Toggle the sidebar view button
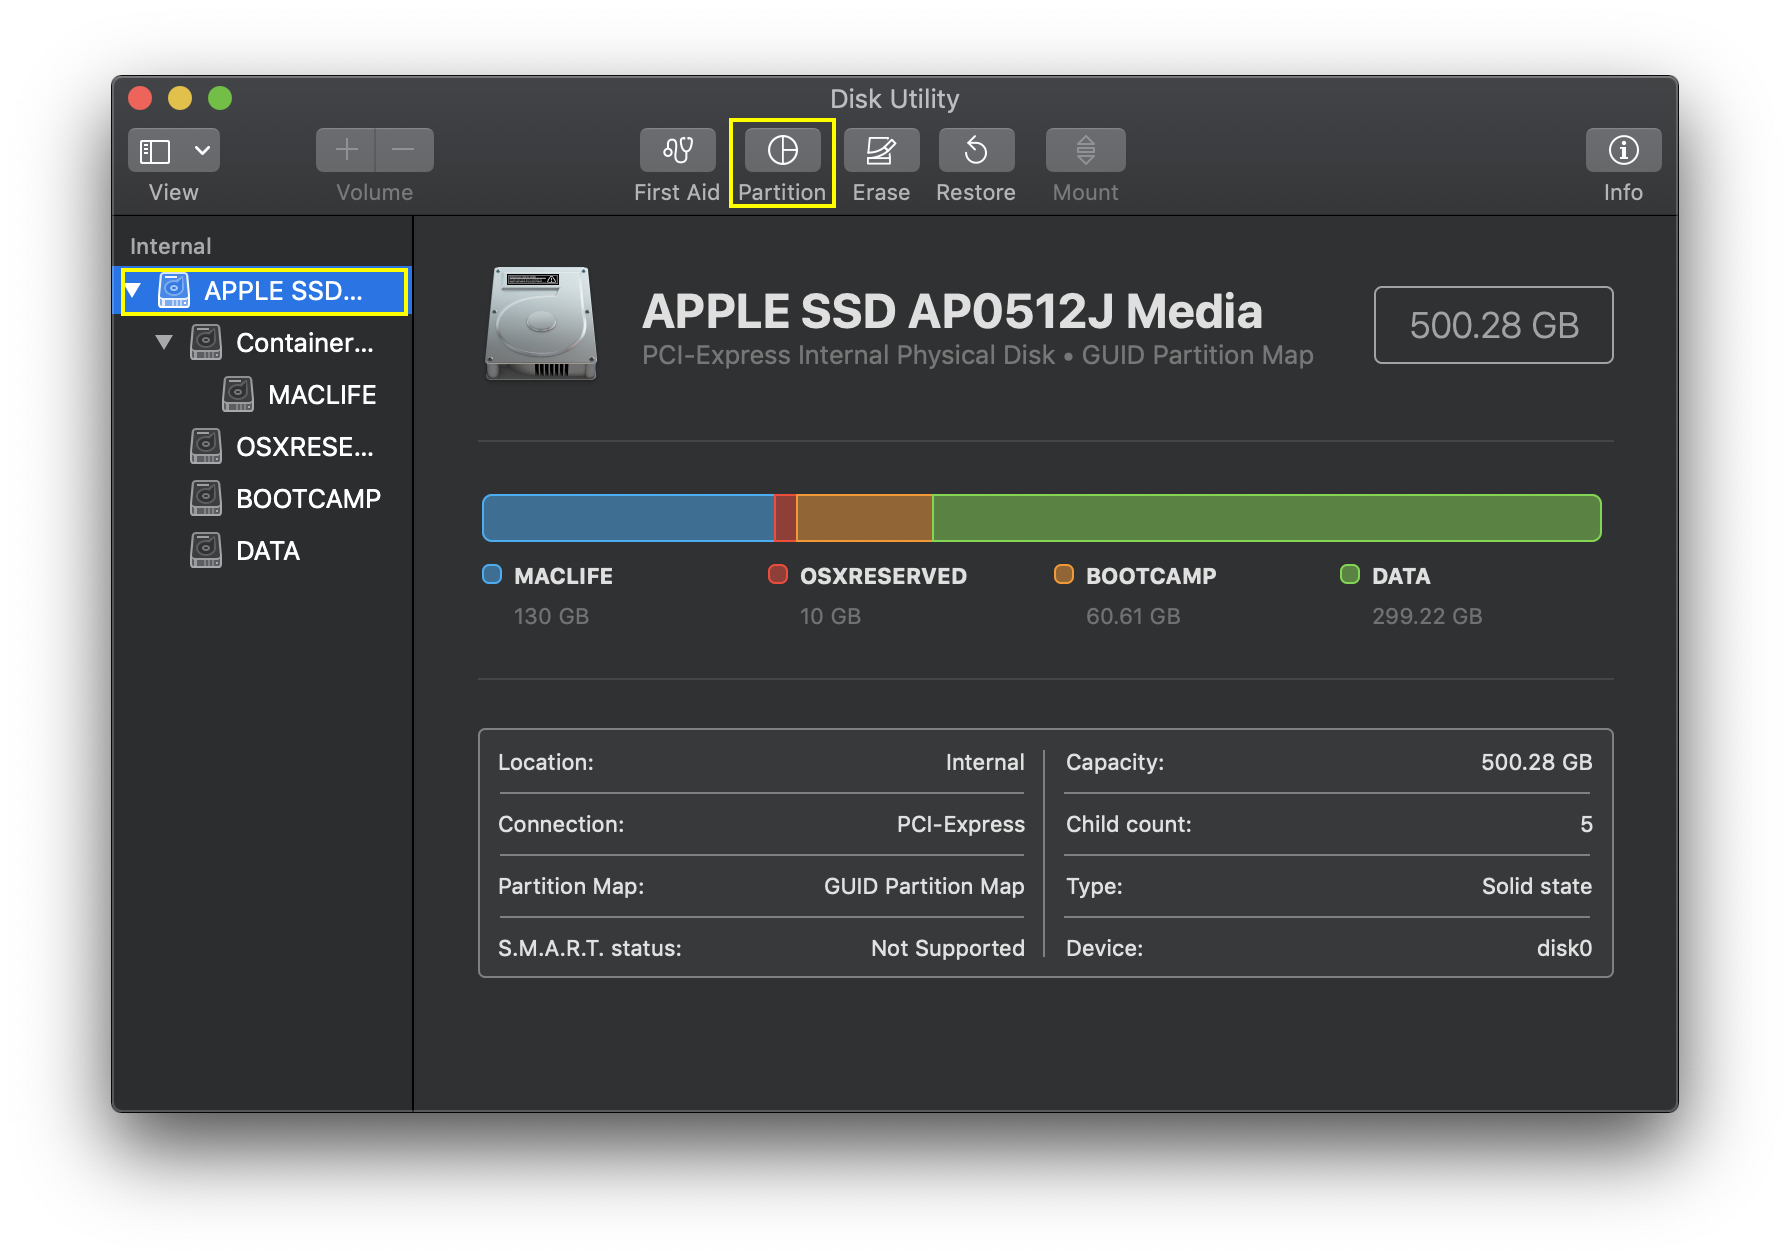Viewport: 1790px width, 1260px height. pyautogui.click(x=155, y=151)
